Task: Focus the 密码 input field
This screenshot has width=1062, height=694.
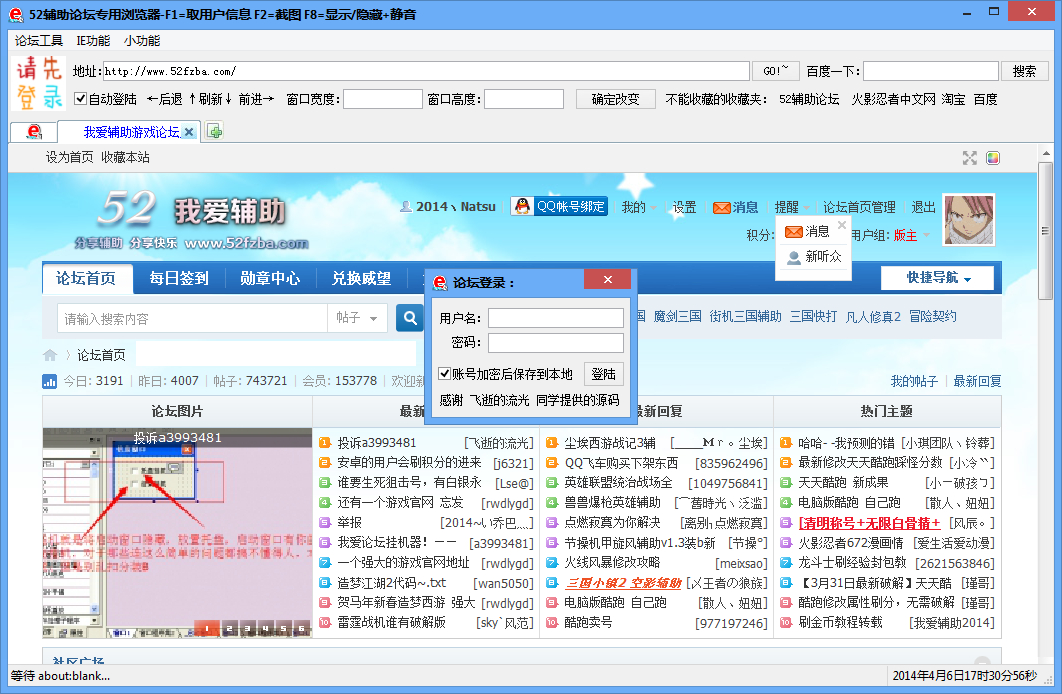Action: [x=556, y=343]
